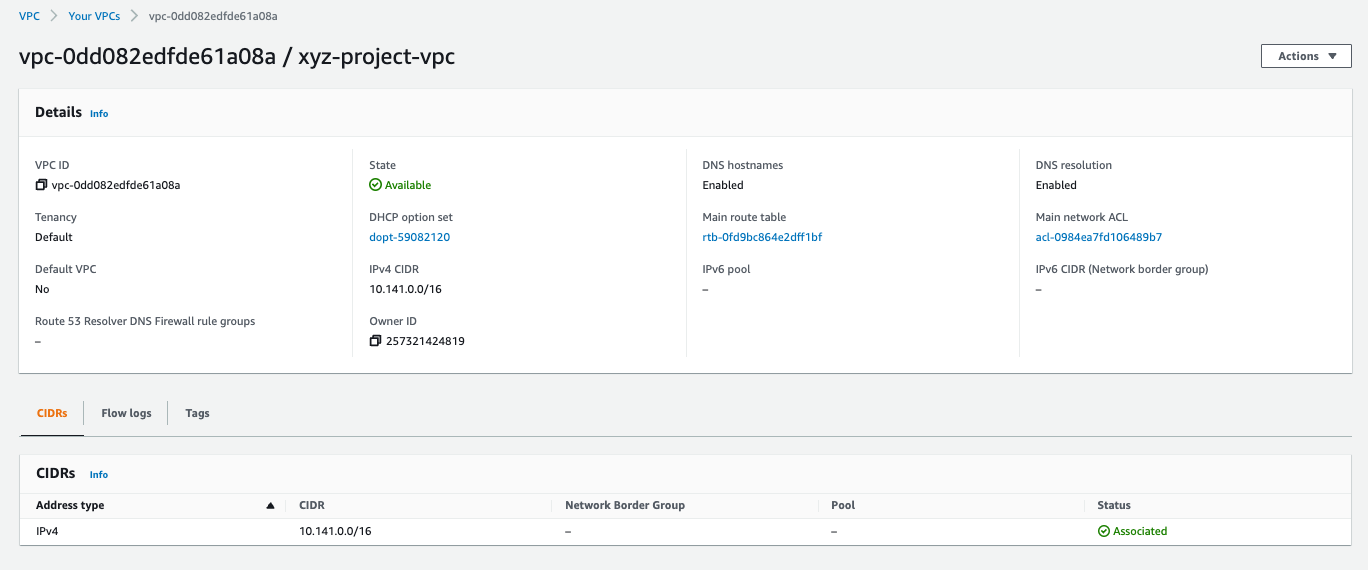Image resolution: width=1368 pixels, height=570 pixels.
Task: Open Your VPCs breadcrumb link
Action: tap(94, 16)
